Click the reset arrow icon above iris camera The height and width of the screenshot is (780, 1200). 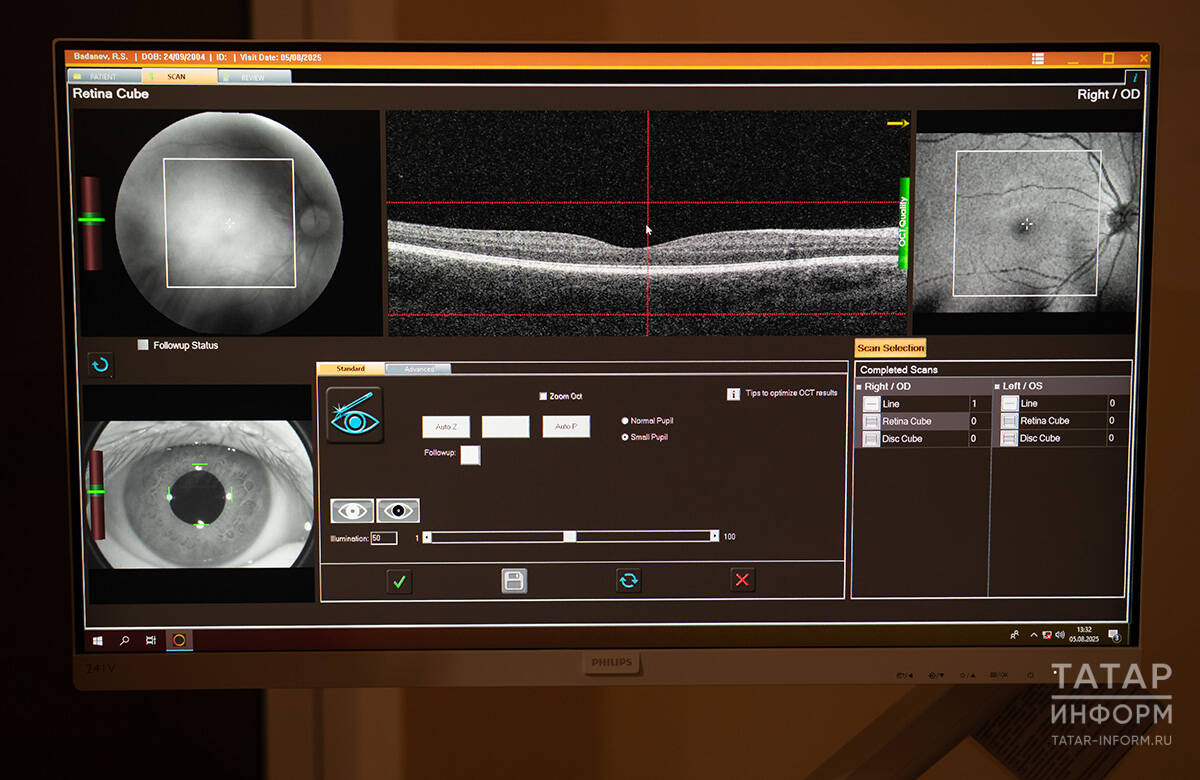click(x=100, y=366)
